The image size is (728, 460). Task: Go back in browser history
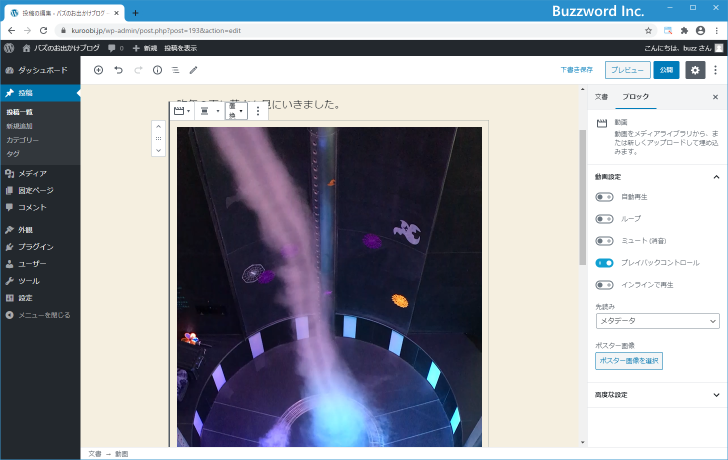tap(12, 31)
